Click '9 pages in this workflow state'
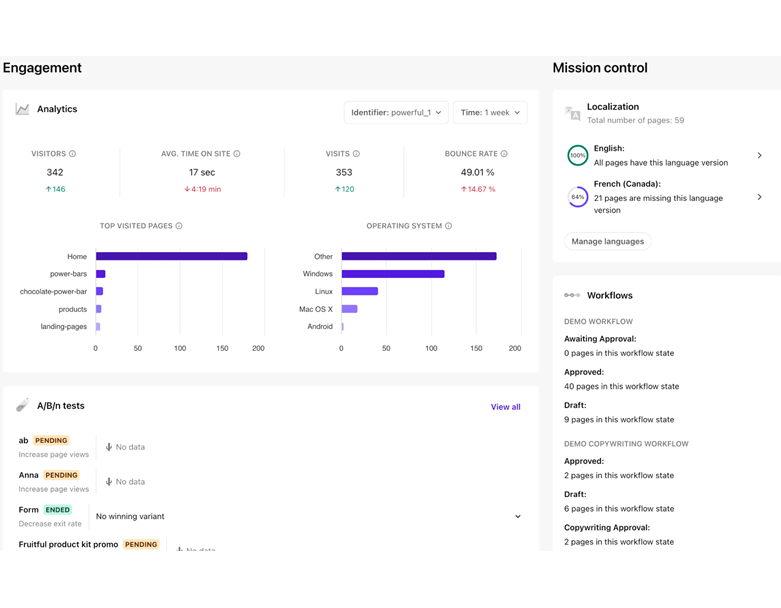The width and height of the screenshot is (781, 608). (619, 420)
